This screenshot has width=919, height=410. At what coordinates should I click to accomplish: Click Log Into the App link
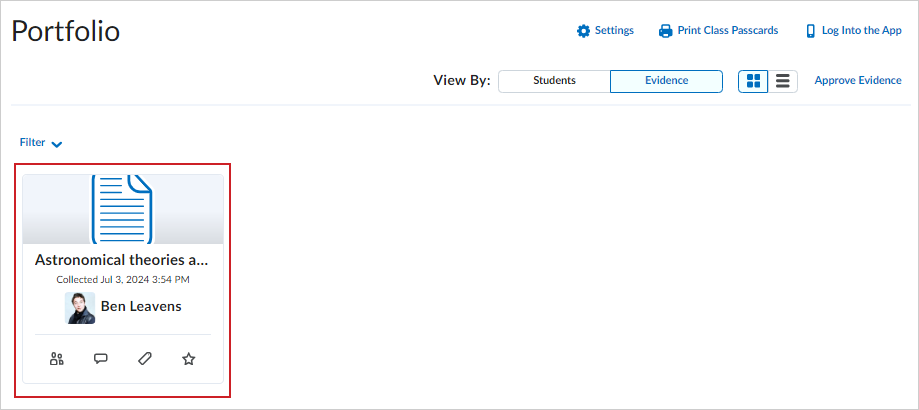click(862, 30)
